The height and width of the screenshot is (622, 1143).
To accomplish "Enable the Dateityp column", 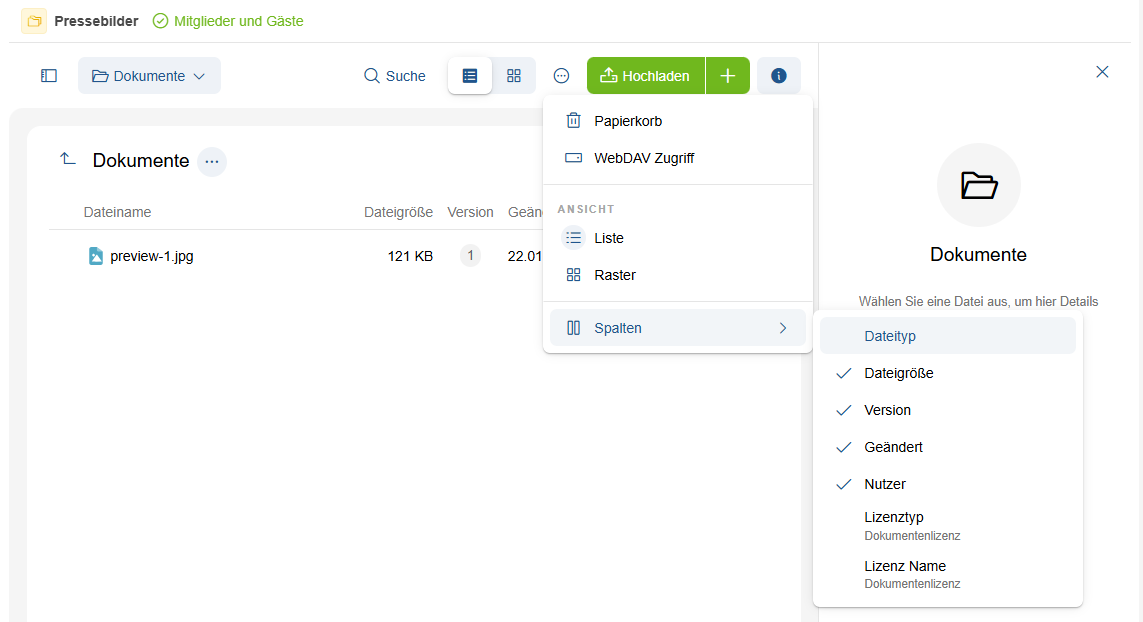I will coord(890,336).
